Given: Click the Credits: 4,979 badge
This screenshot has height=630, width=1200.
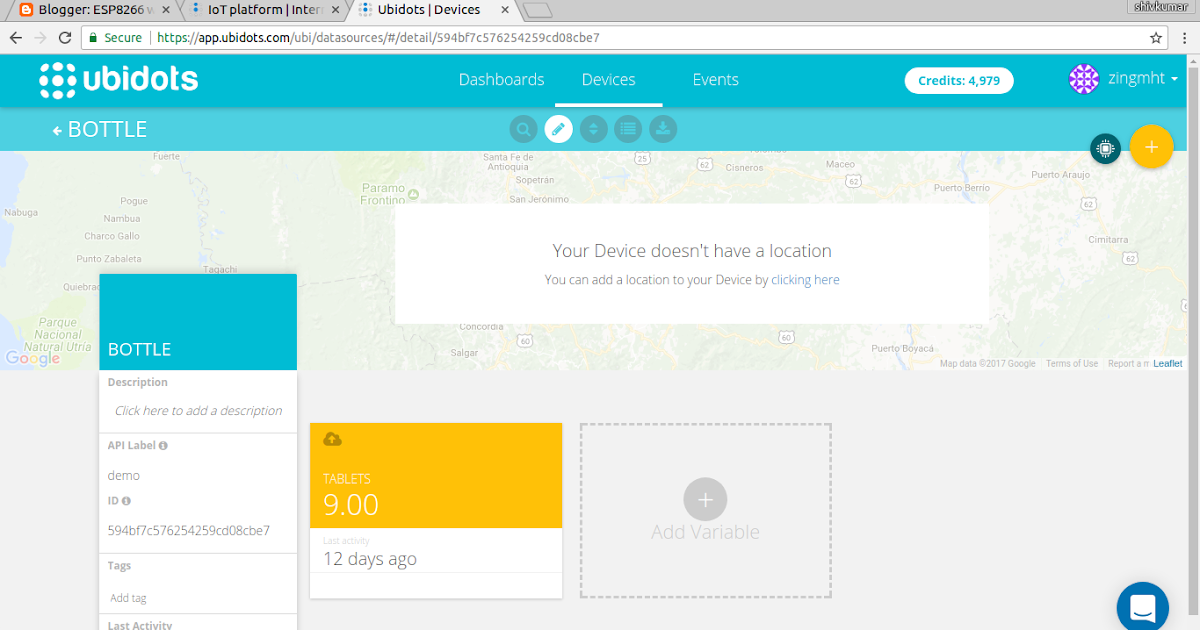Looking at the screenshot, I should point(959,80).
